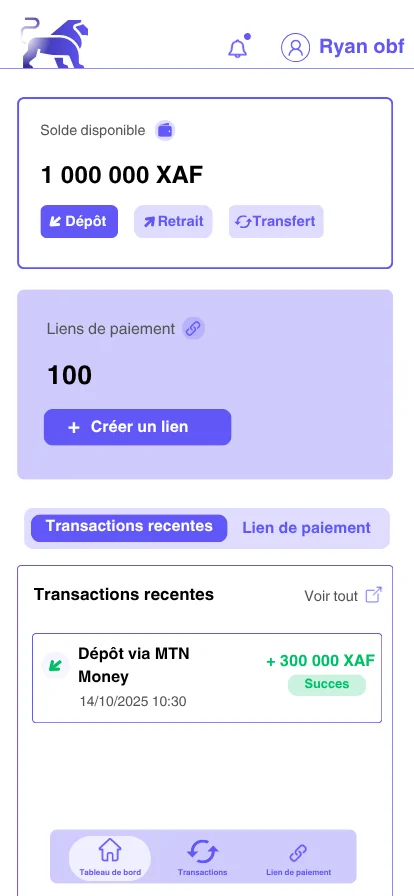
Task: Click the Voir tout link
Action: (x=331, y=596)
